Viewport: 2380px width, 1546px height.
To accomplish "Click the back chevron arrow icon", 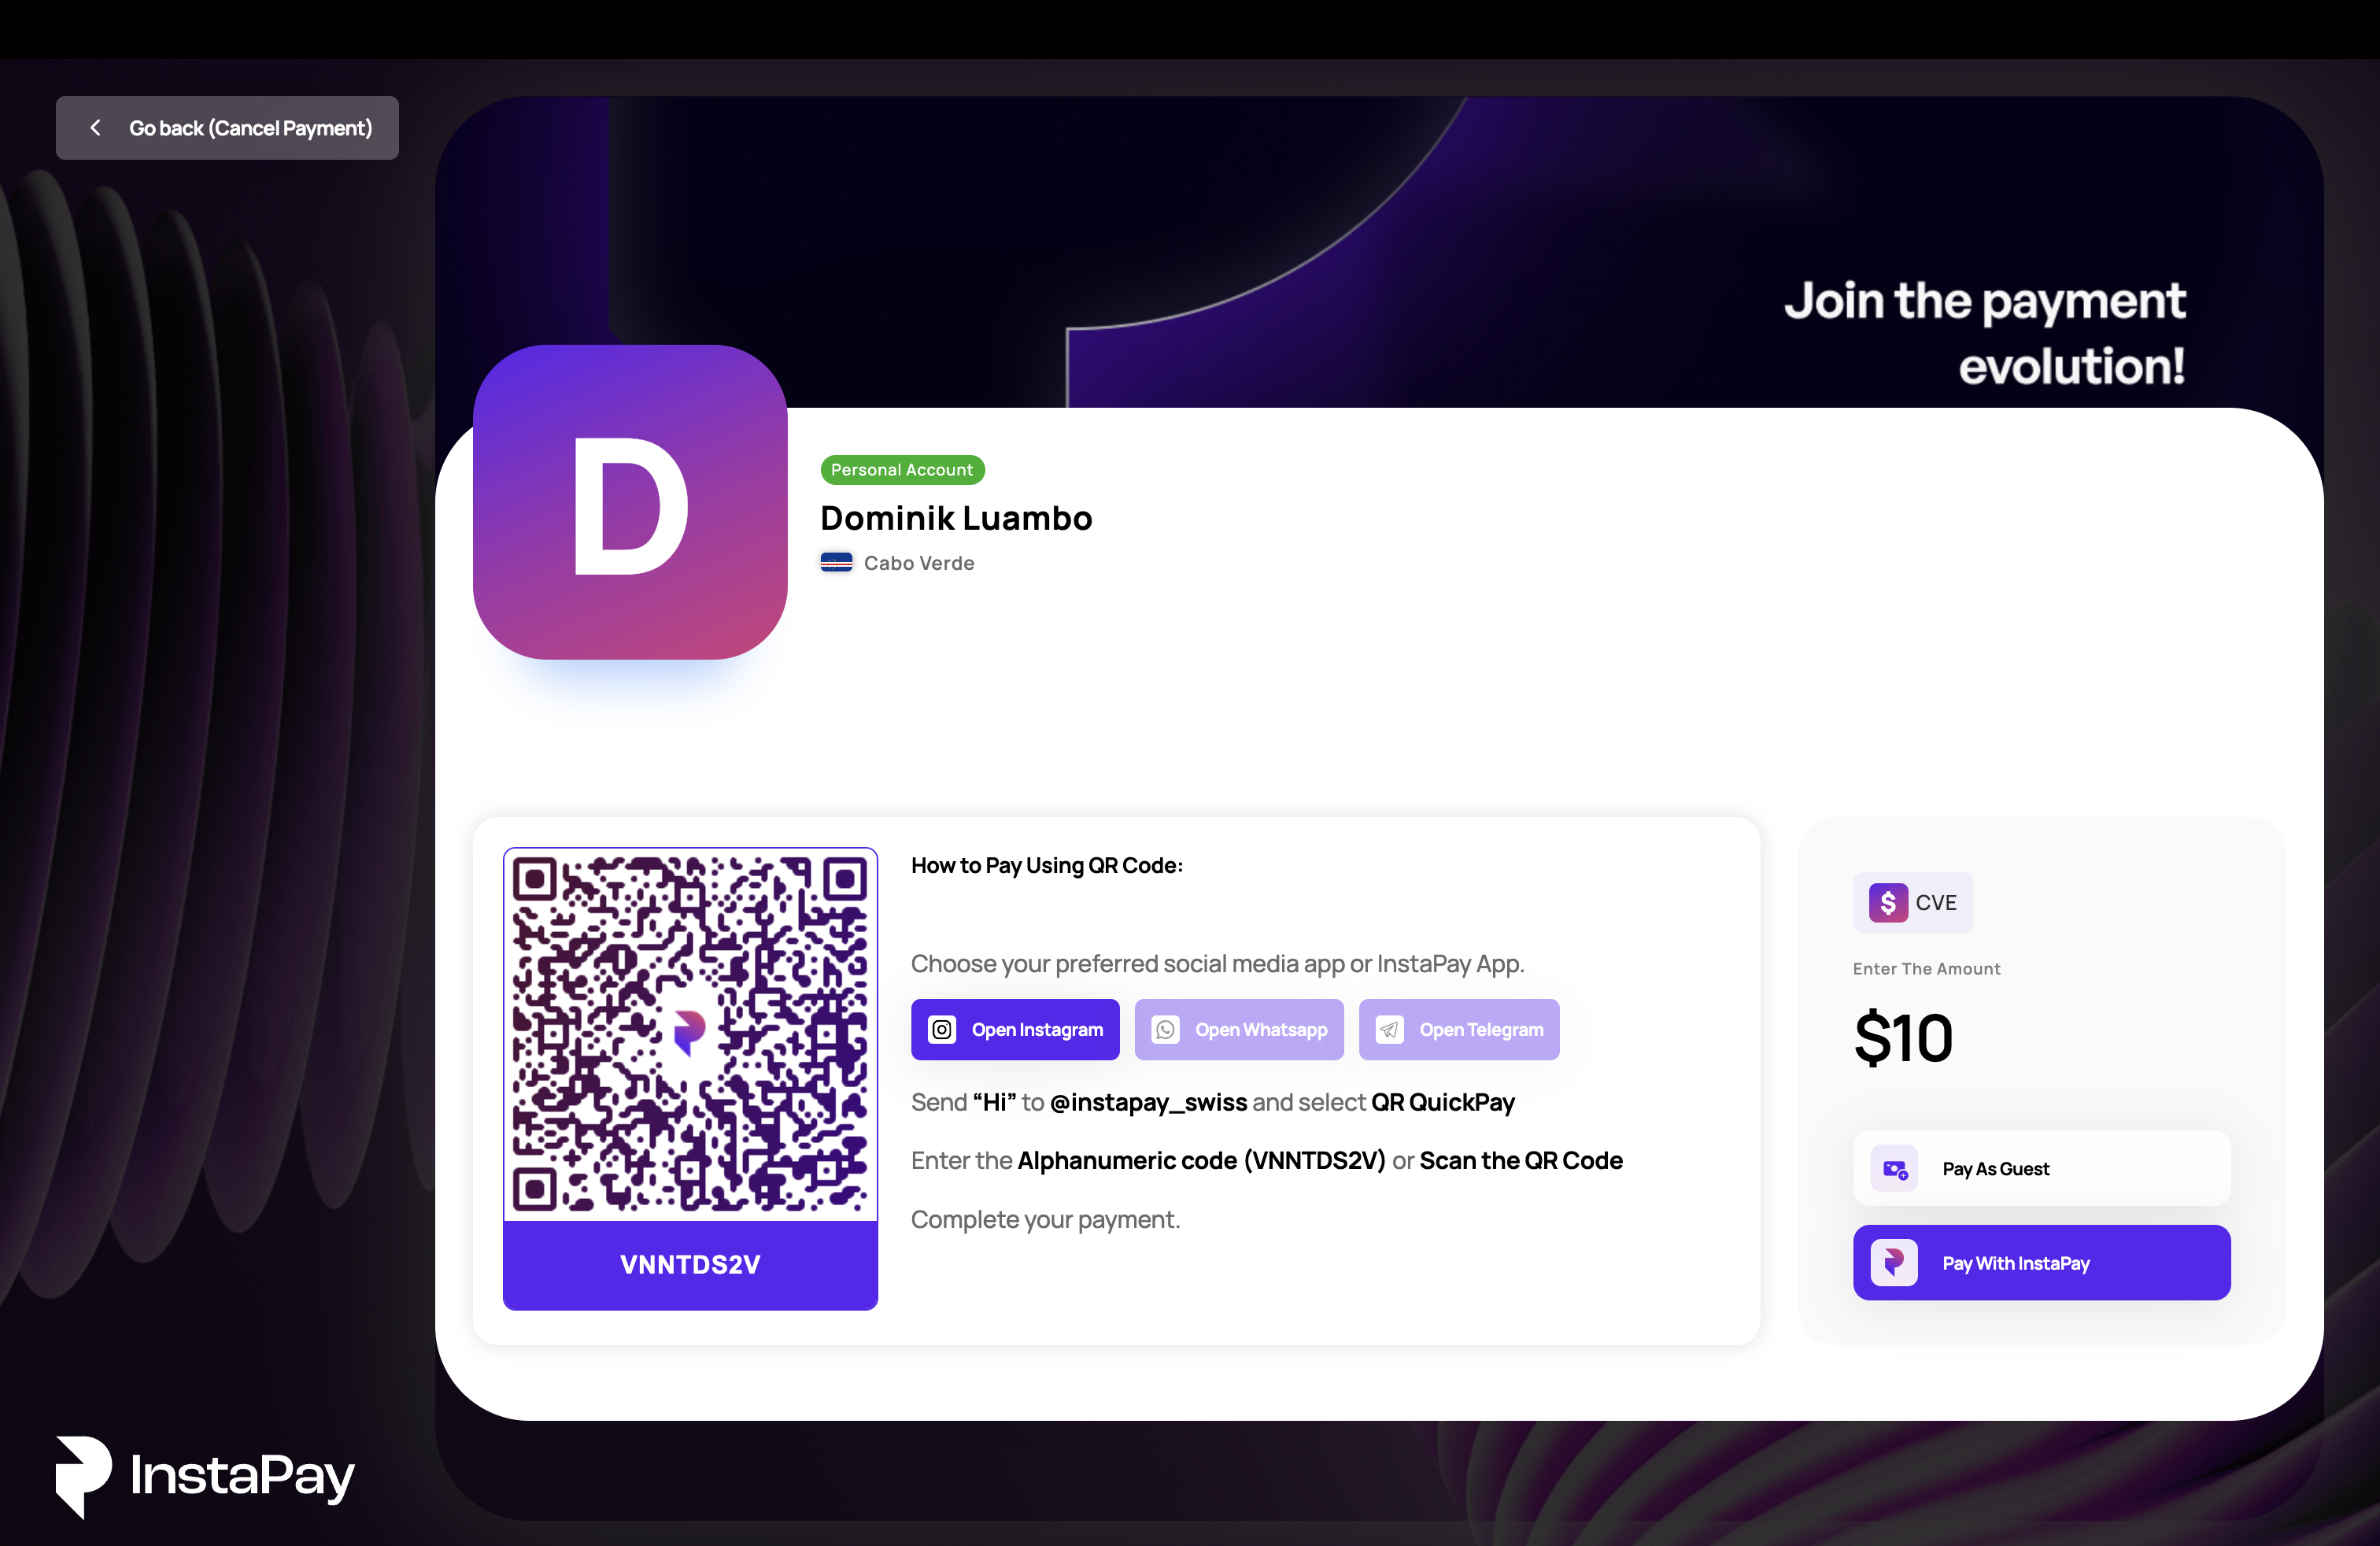I will 95,128.
